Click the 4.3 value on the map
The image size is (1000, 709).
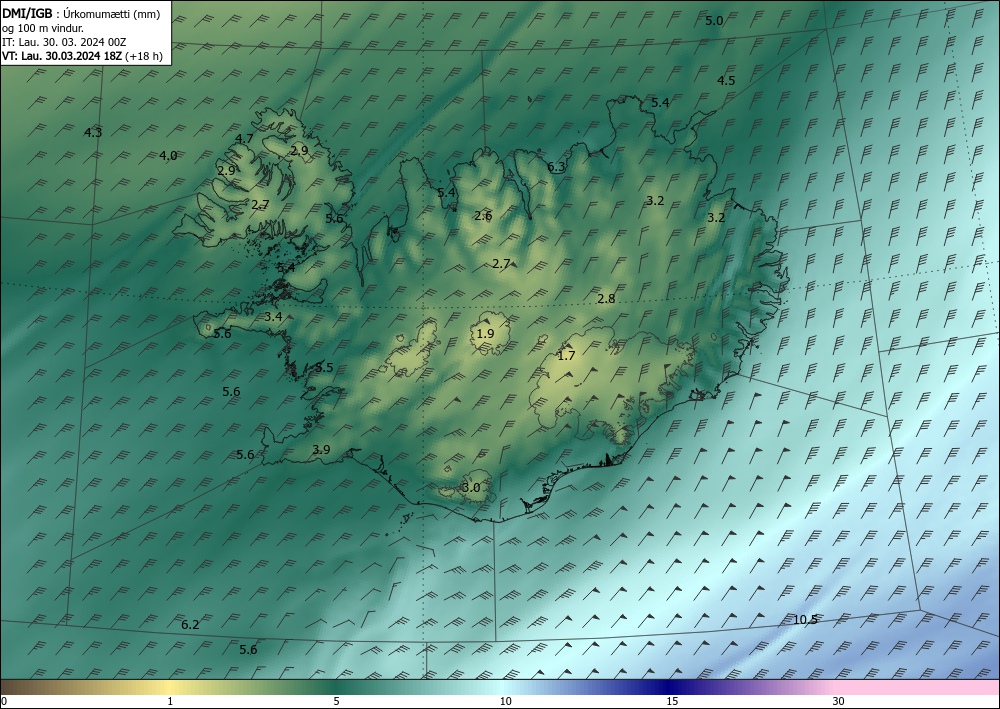click(93, 133)
